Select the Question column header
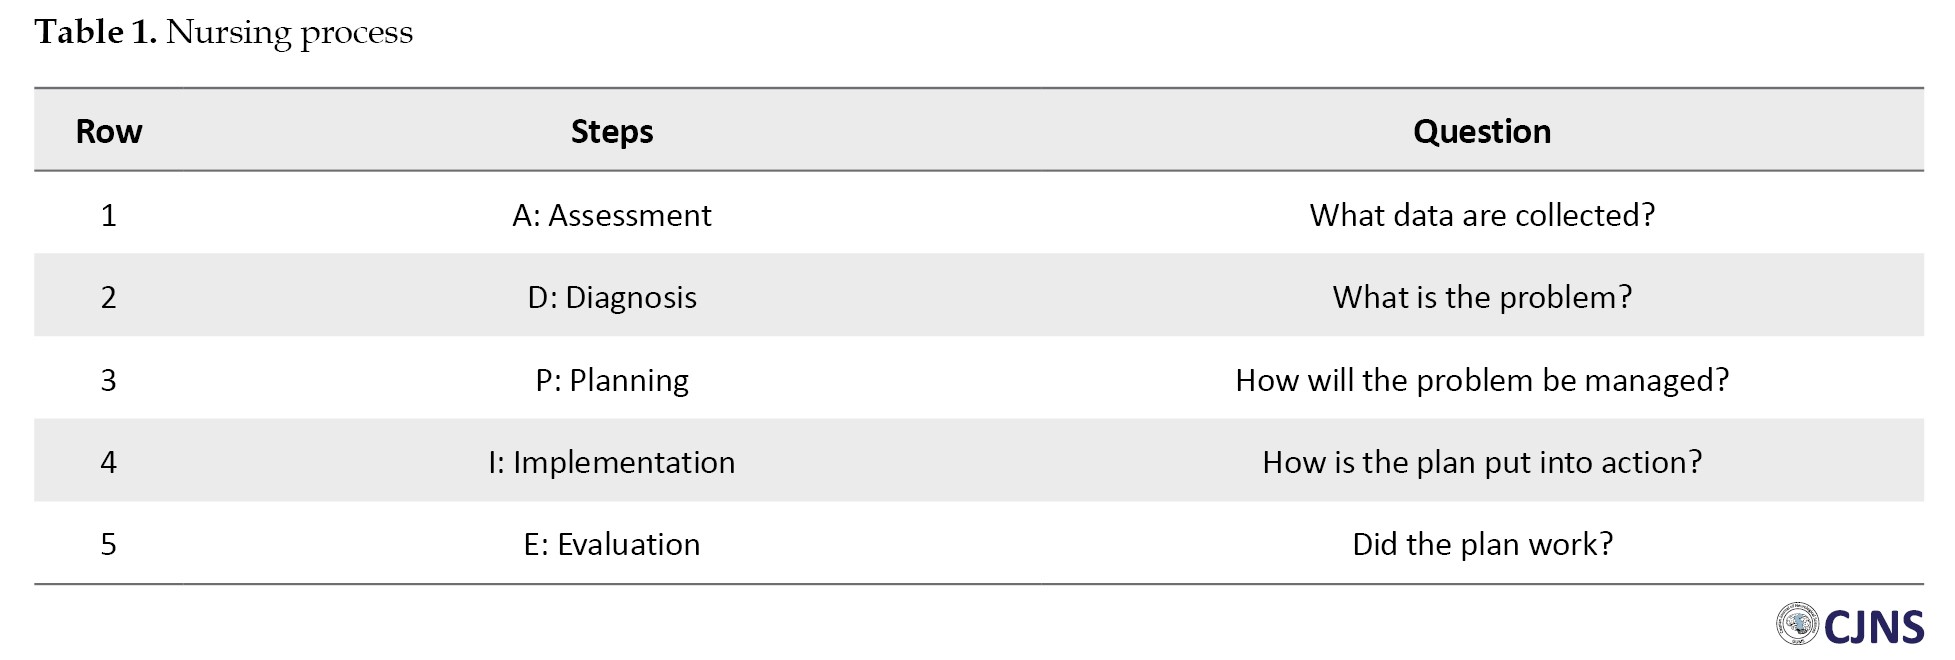The width and height of the screenshot is (1955, 660). 1482,131
